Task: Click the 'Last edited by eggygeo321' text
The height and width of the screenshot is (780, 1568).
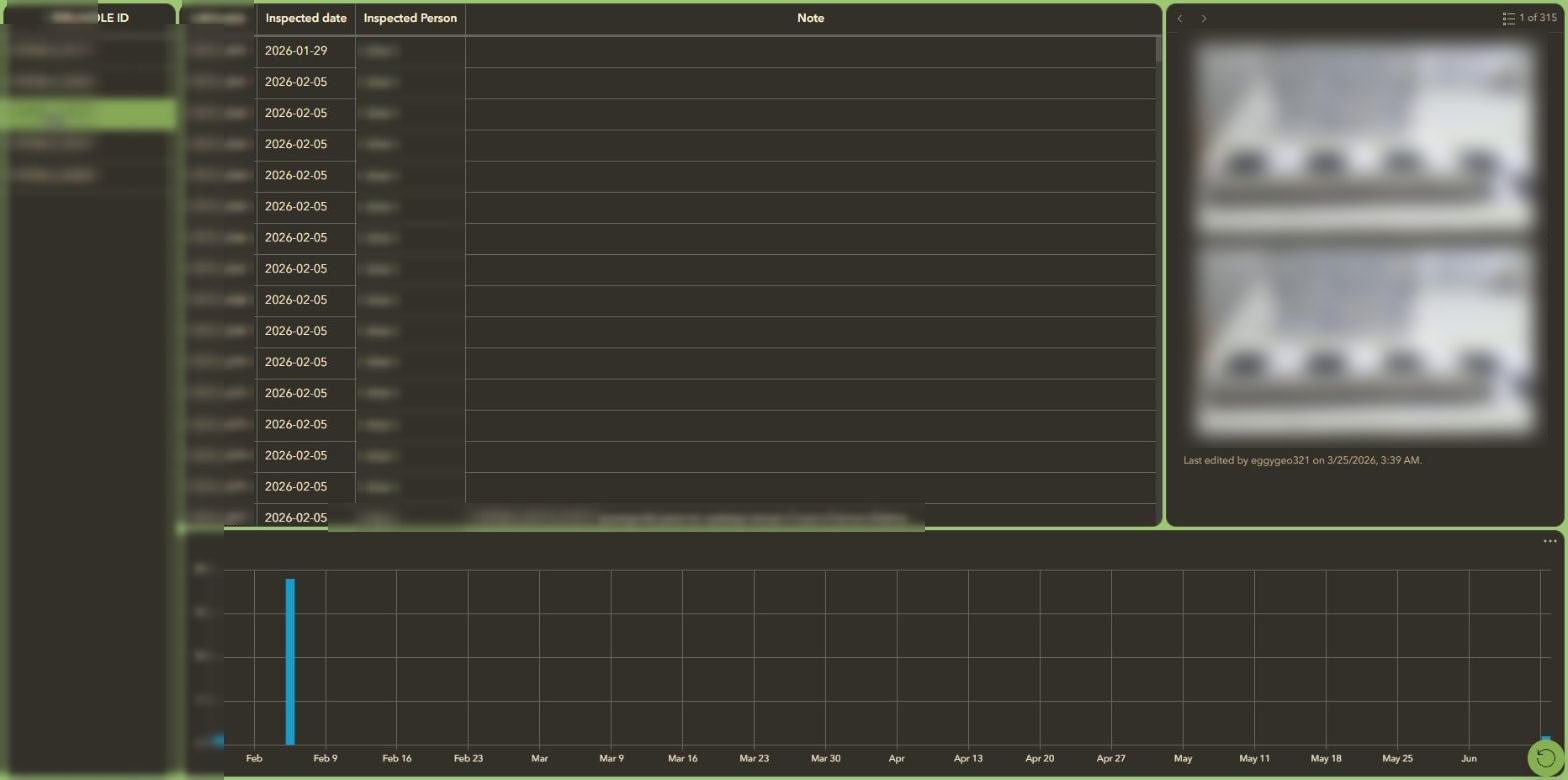Action: (x=1302, y=460)
